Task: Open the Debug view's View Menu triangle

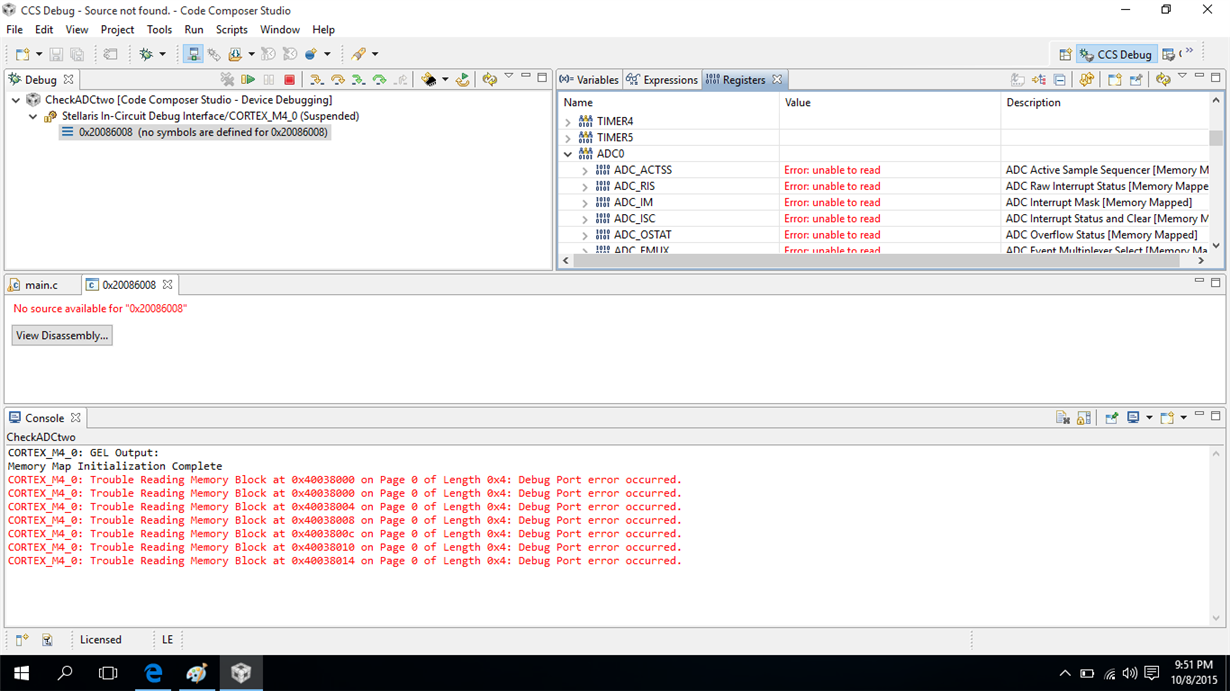Action: (x=509, y=77)
